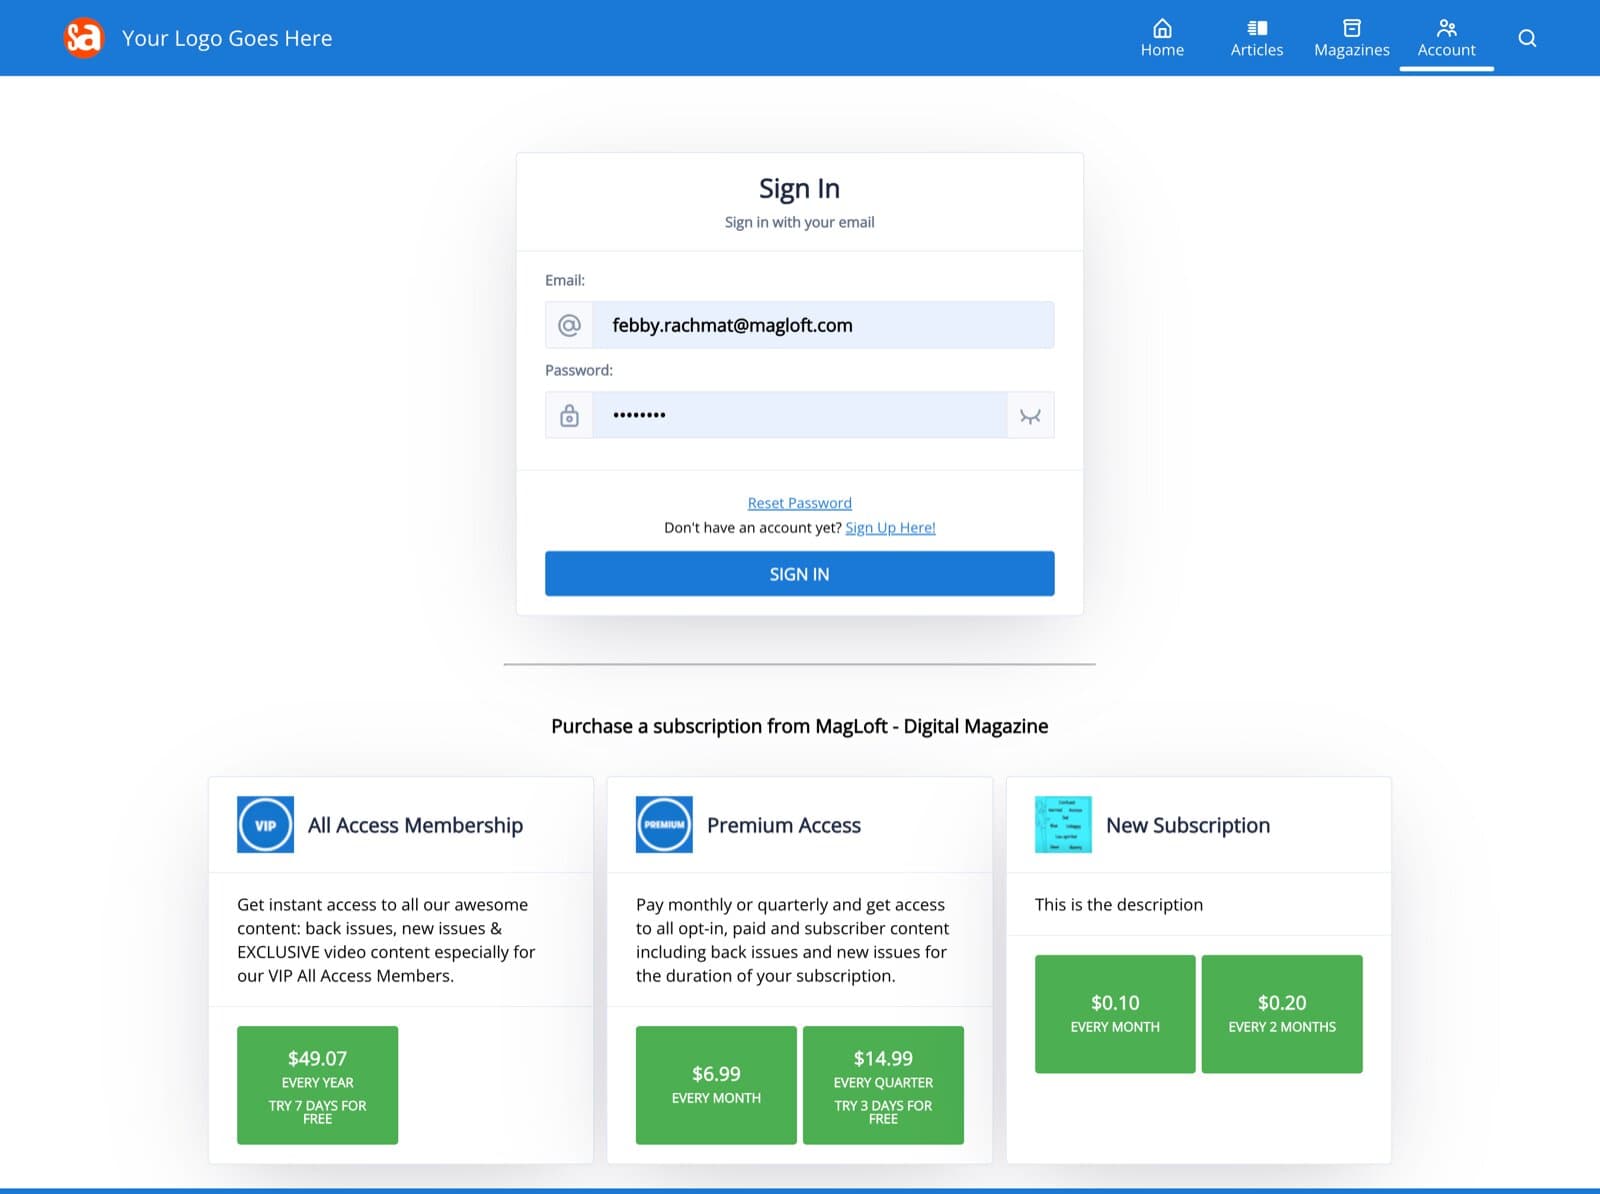Click the 'All Access Membership' title
The image size is (1600, 1194).
415,825
